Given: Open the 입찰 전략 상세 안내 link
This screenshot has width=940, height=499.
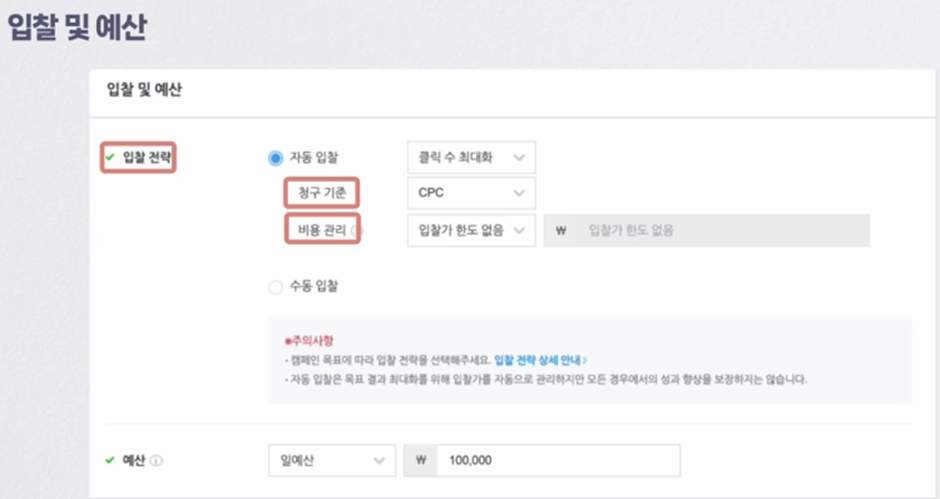Looking at the screenshot, I should (x=540, y=360).
